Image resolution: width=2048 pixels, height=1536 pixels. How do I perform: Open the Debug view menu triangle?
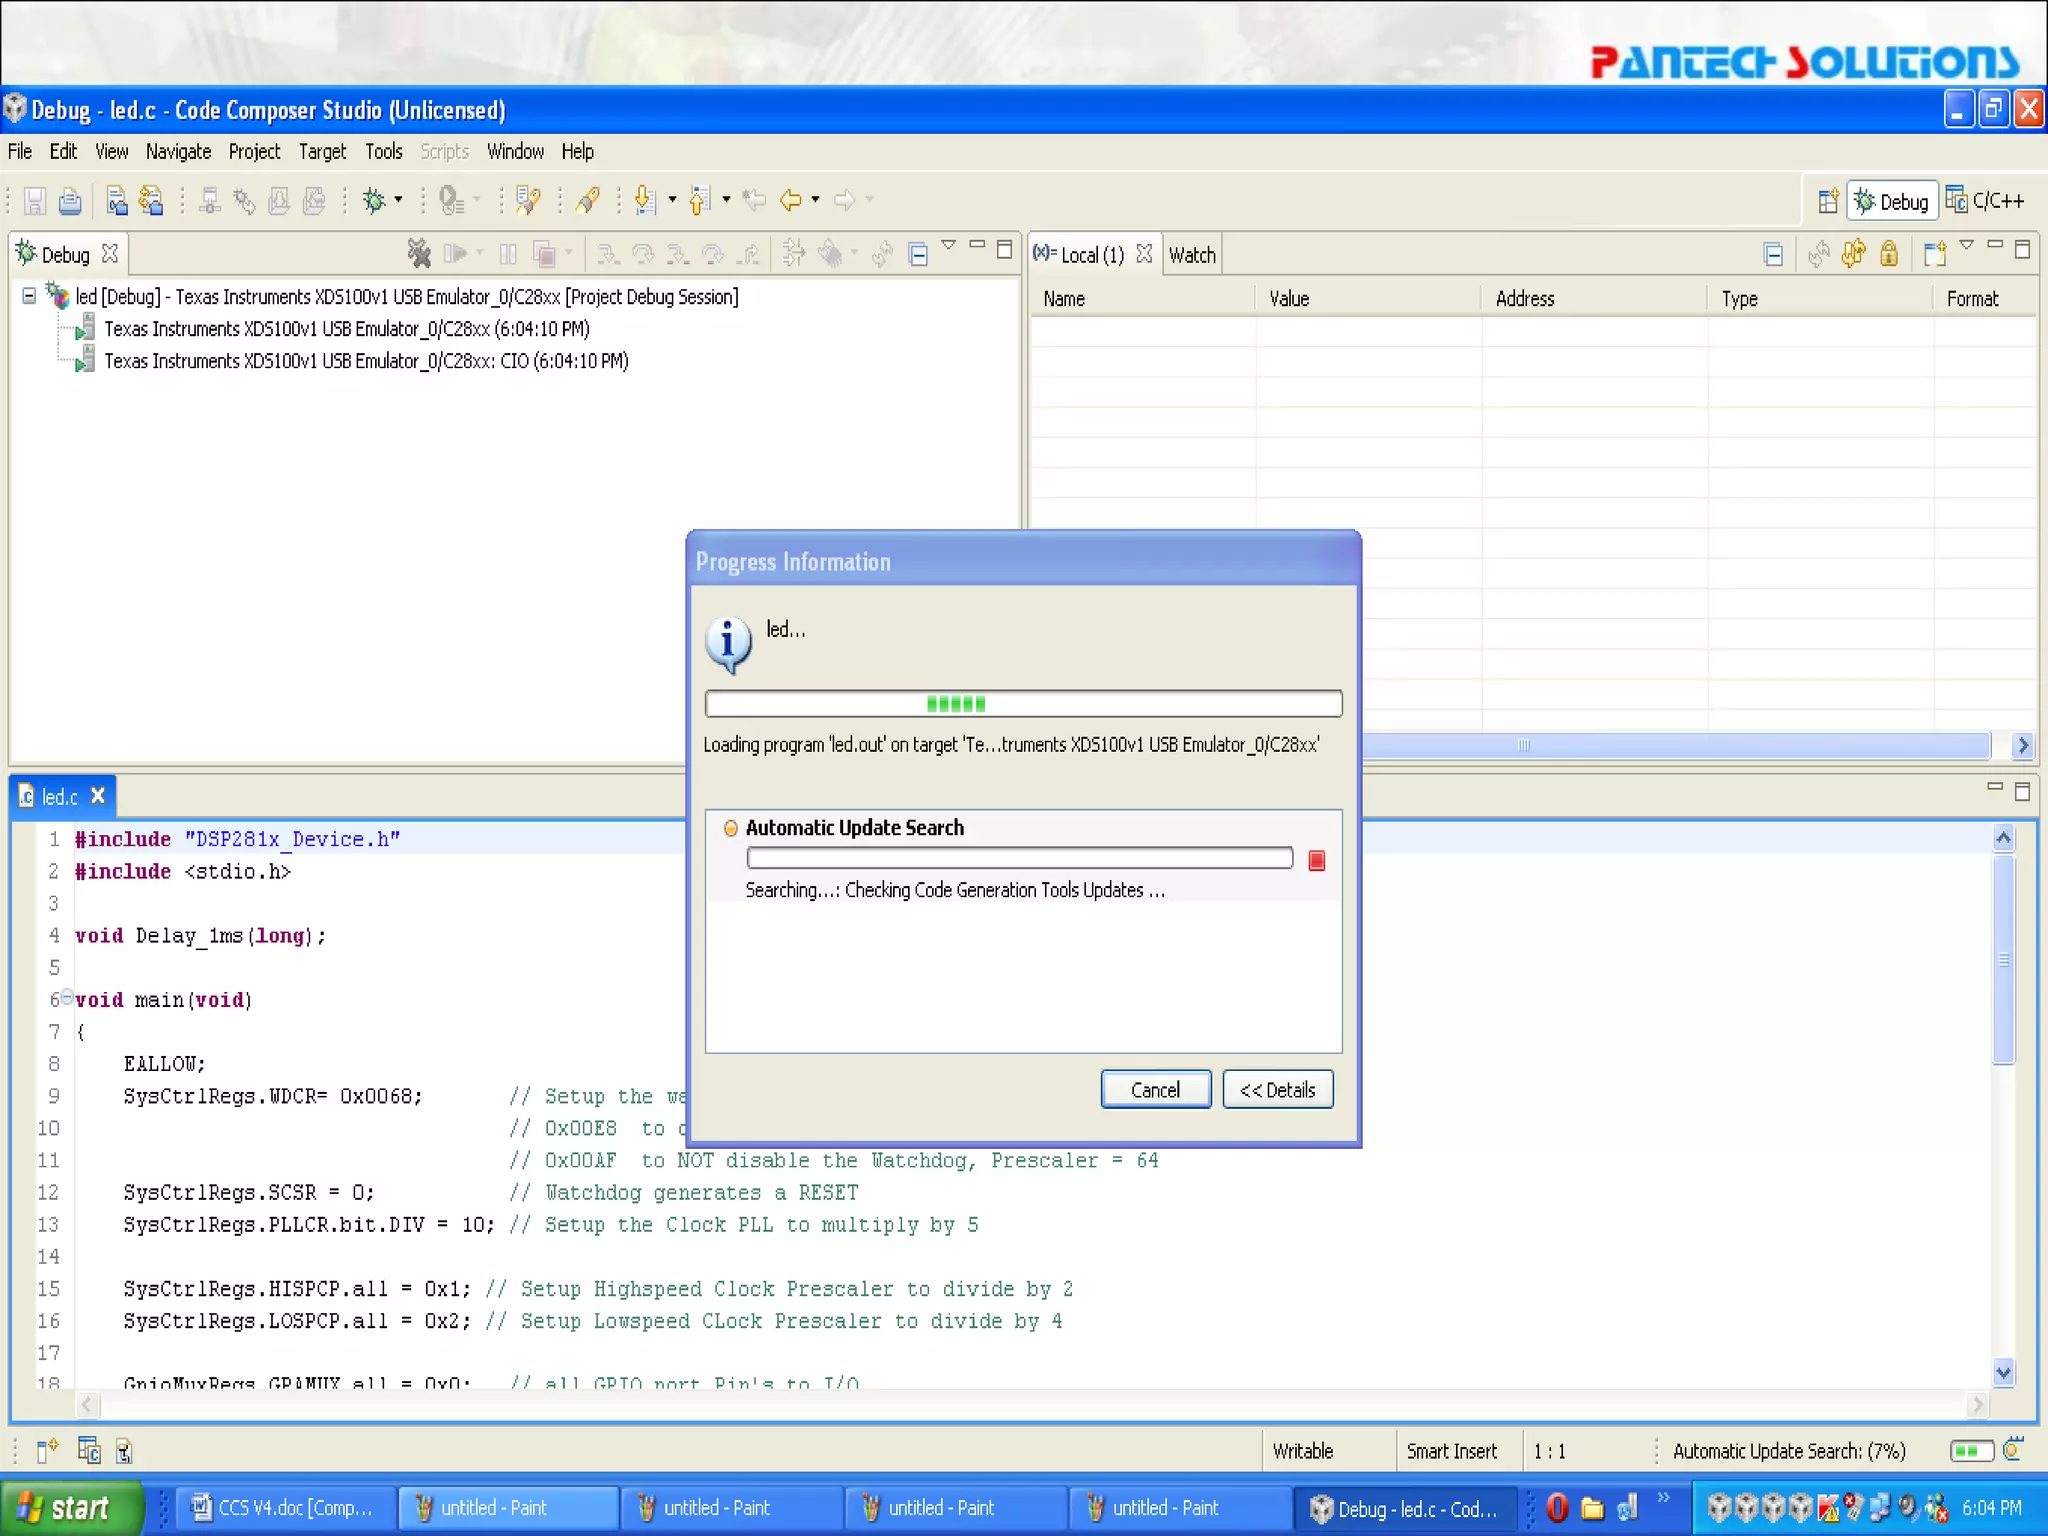948,245
